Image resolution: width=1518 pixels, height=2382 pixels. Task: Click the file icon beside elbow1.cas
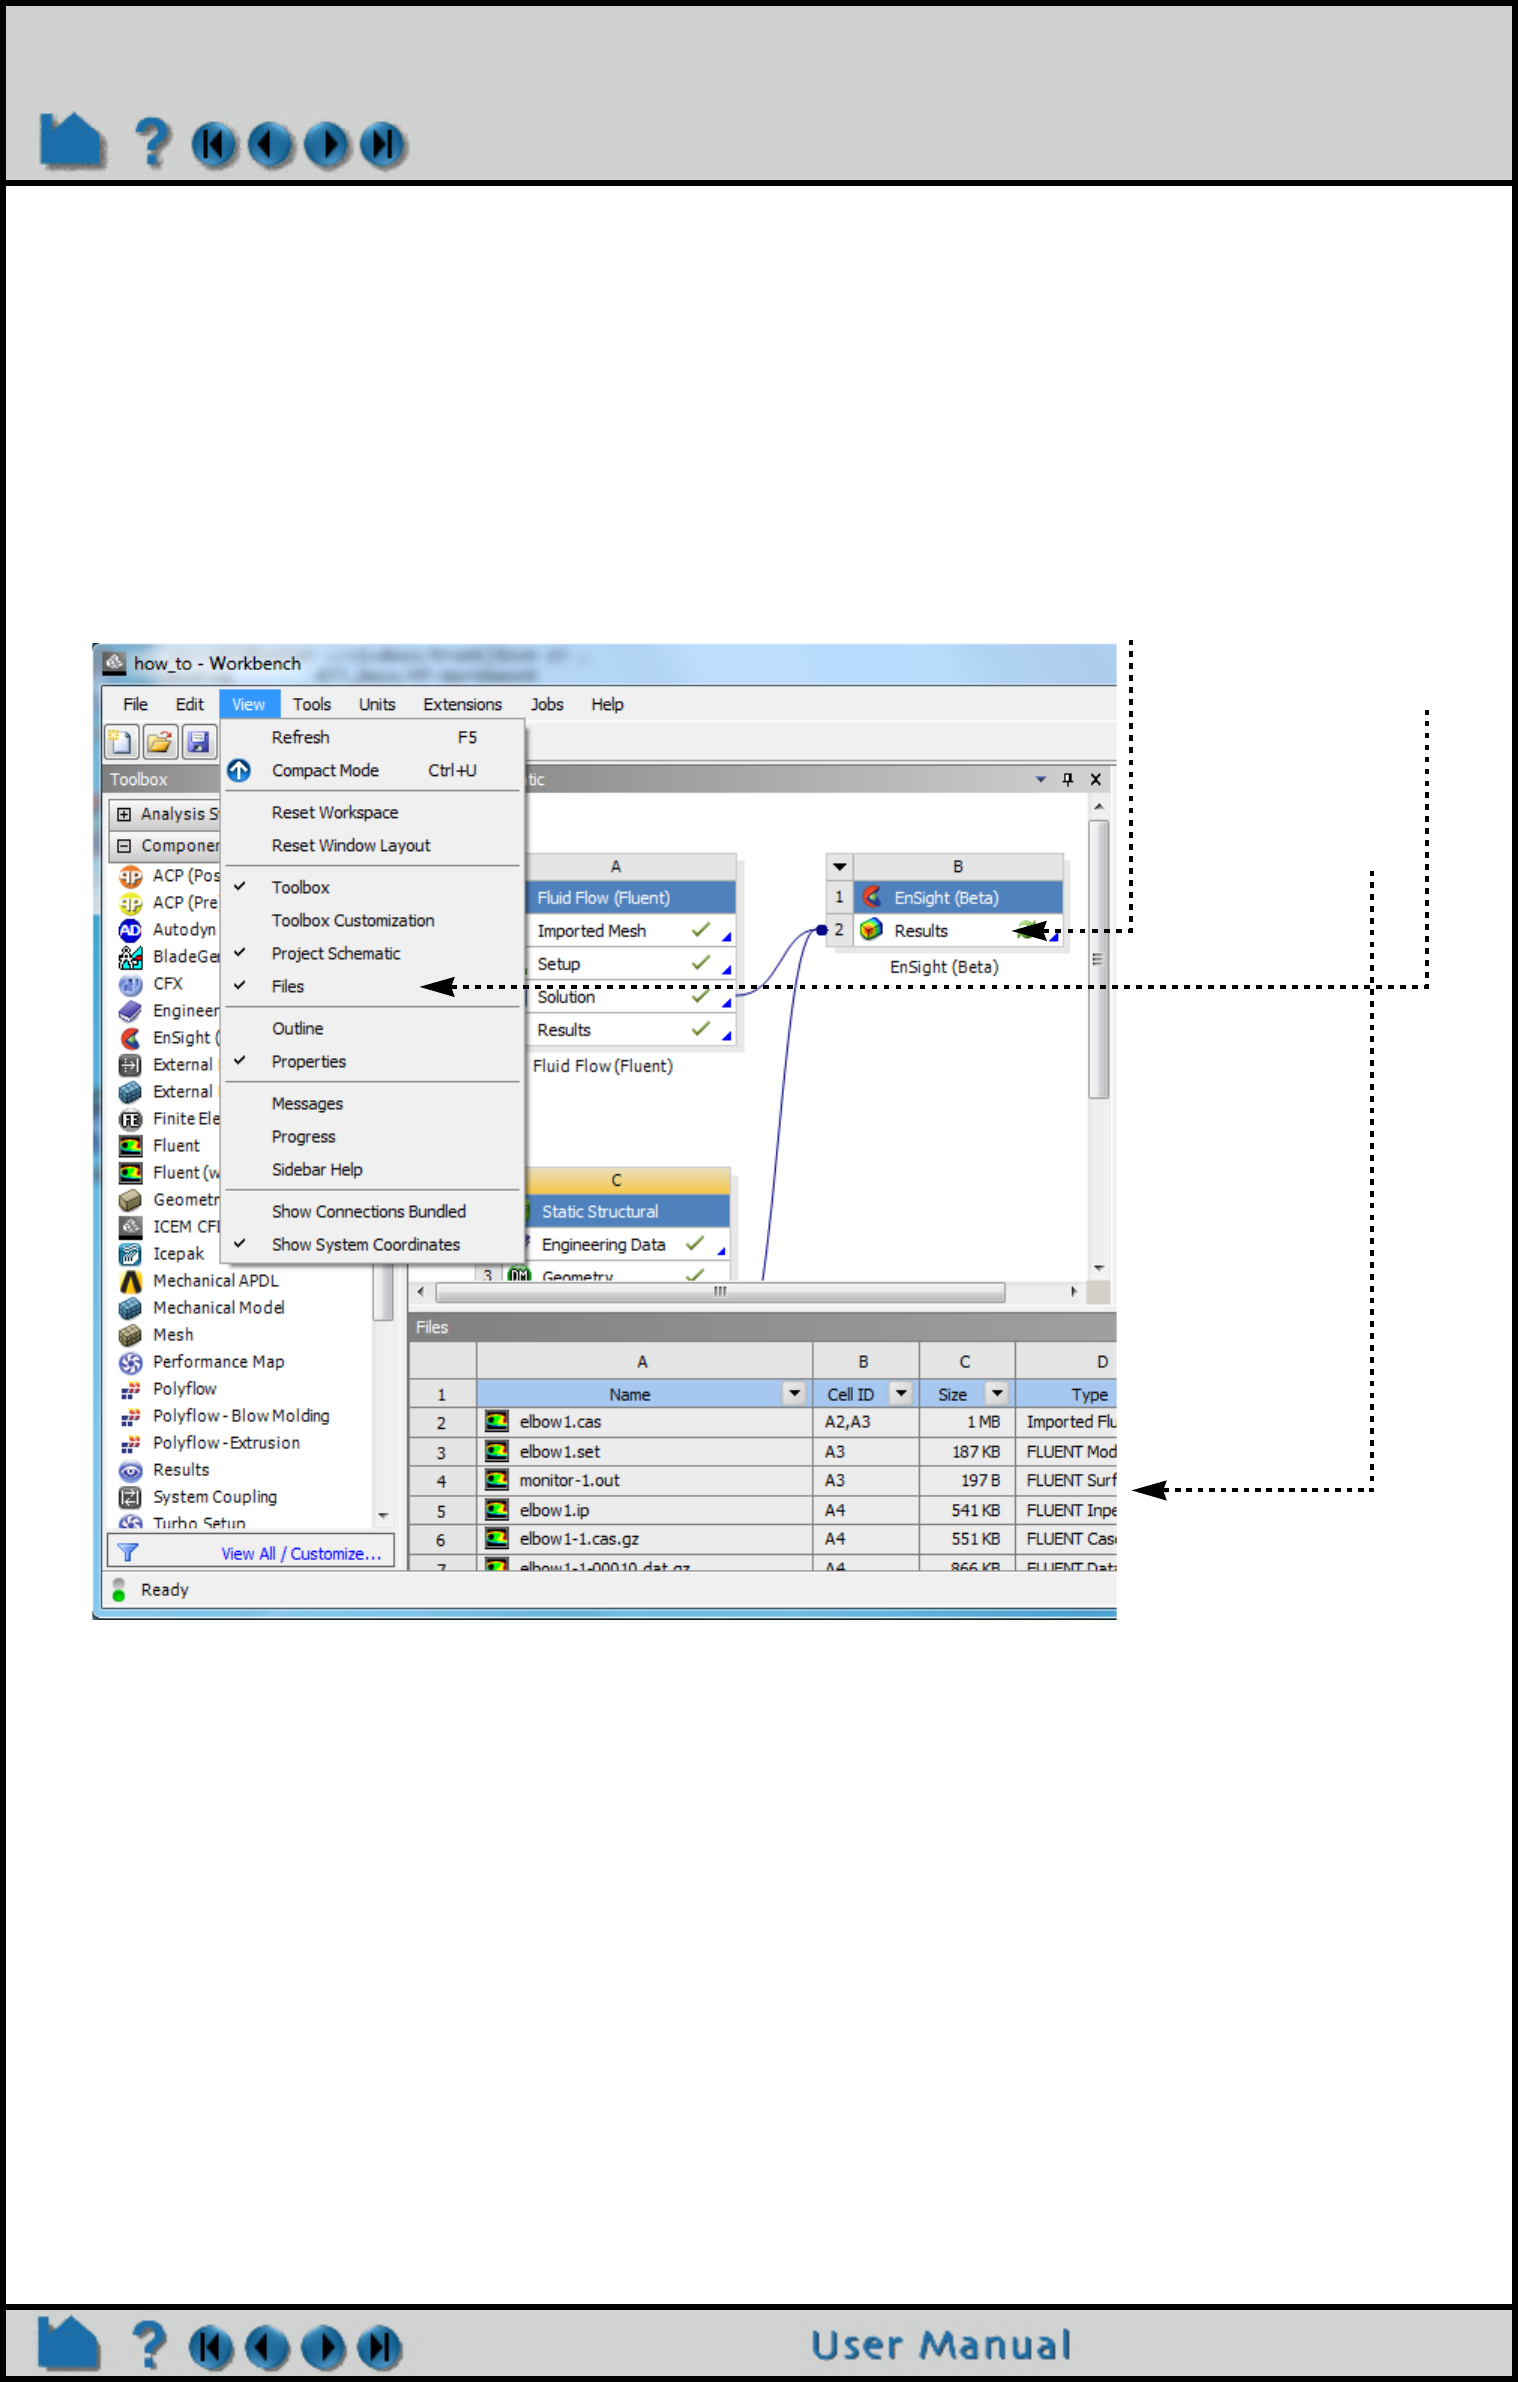[x=496, y=1421]
